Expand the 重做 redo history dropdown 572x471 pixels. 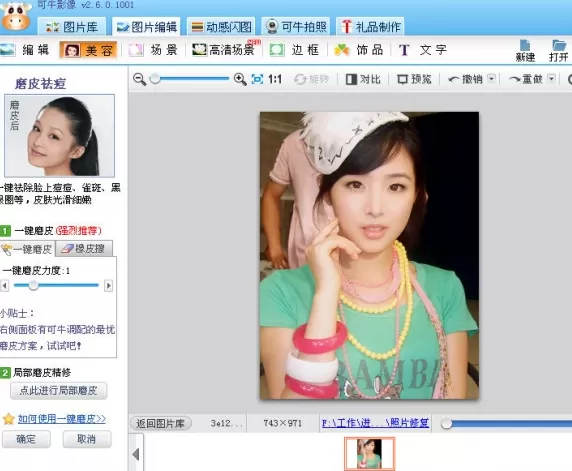[552, 79]
